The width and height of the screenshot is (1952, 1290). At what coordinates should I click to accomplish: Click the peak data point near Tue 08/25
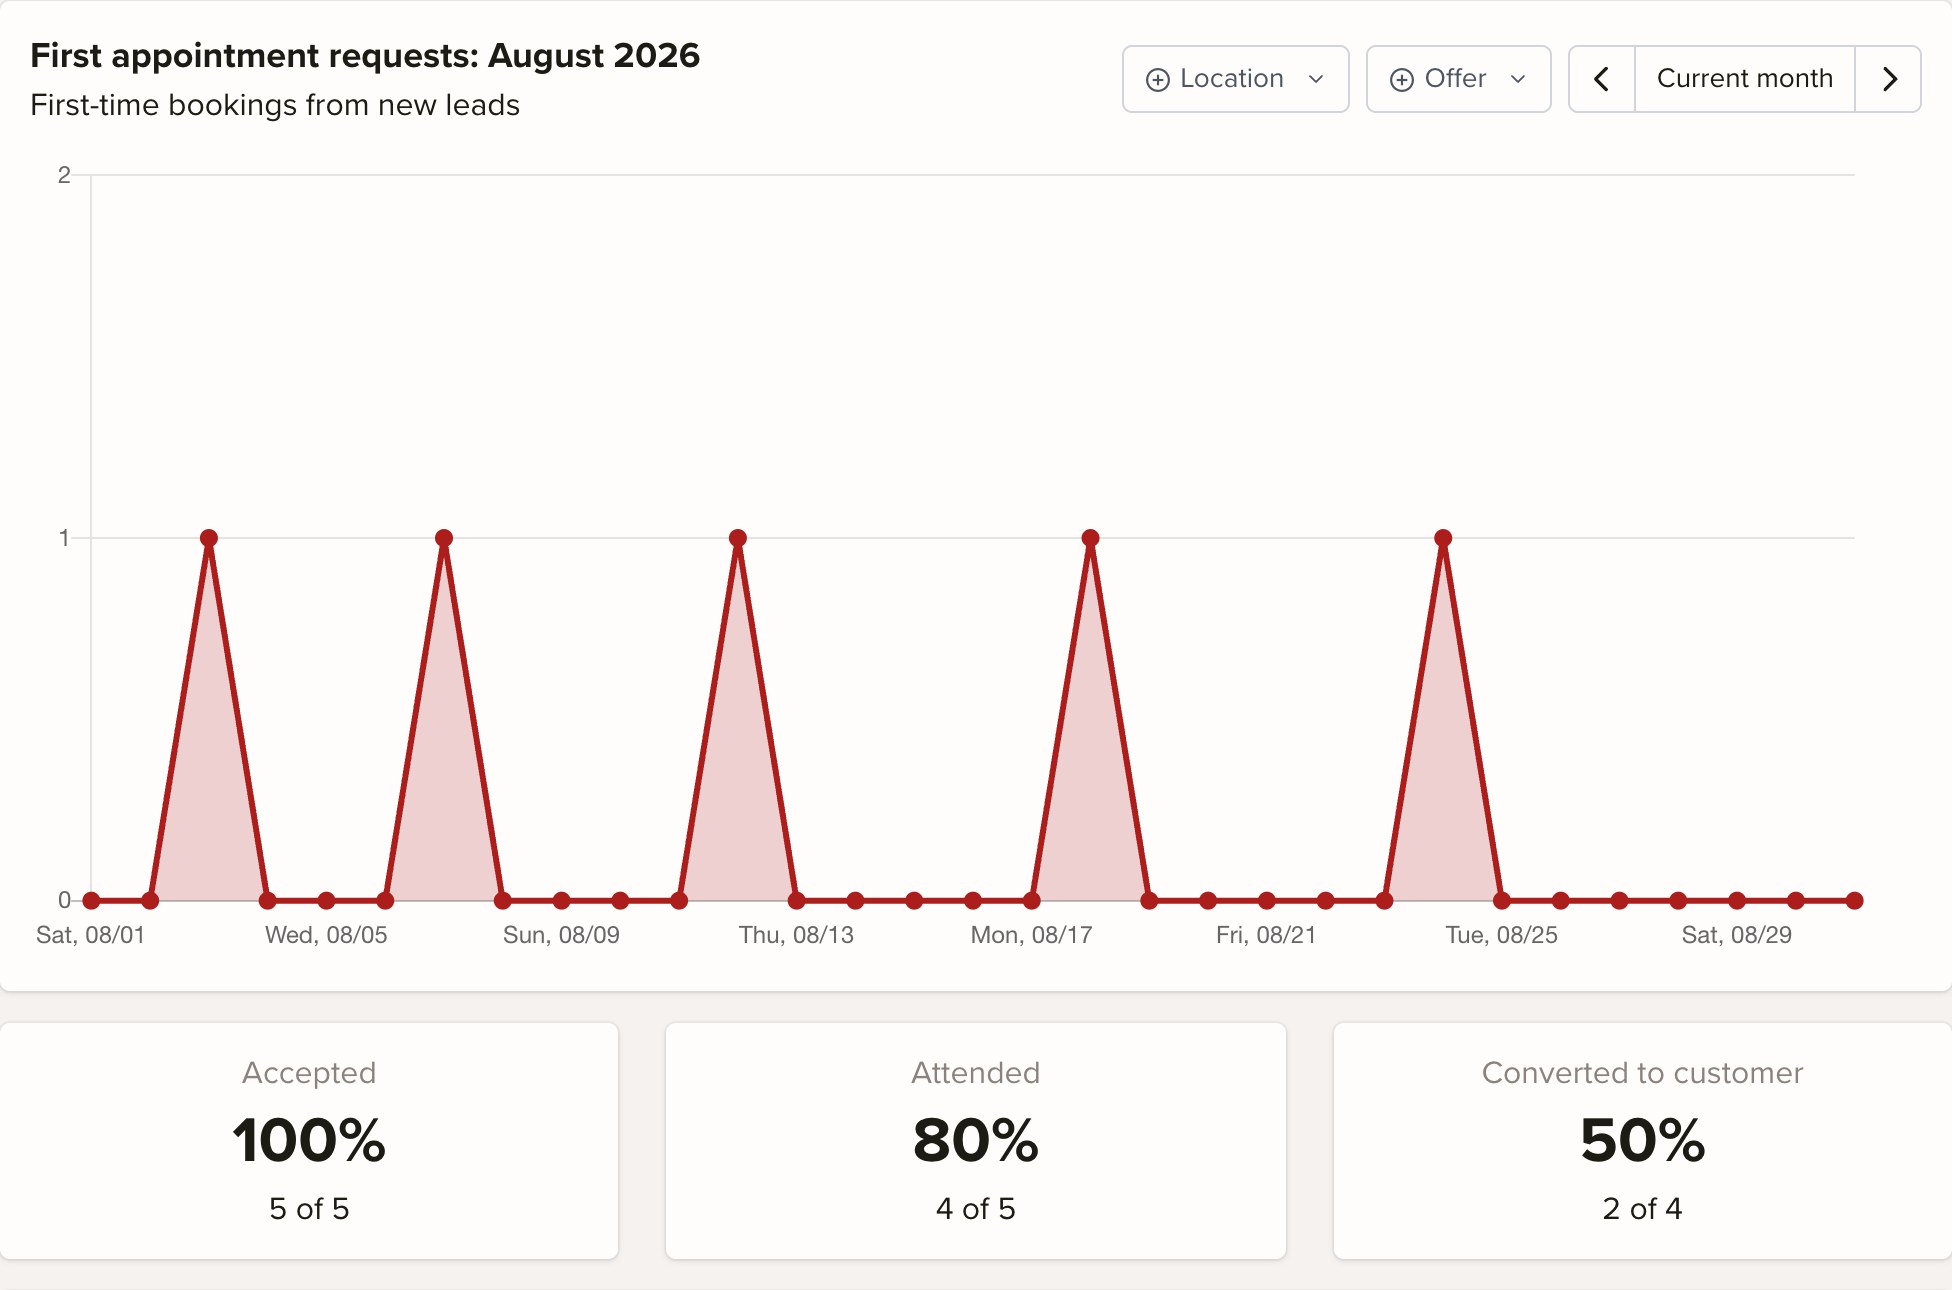click(x=1443, y=538)
